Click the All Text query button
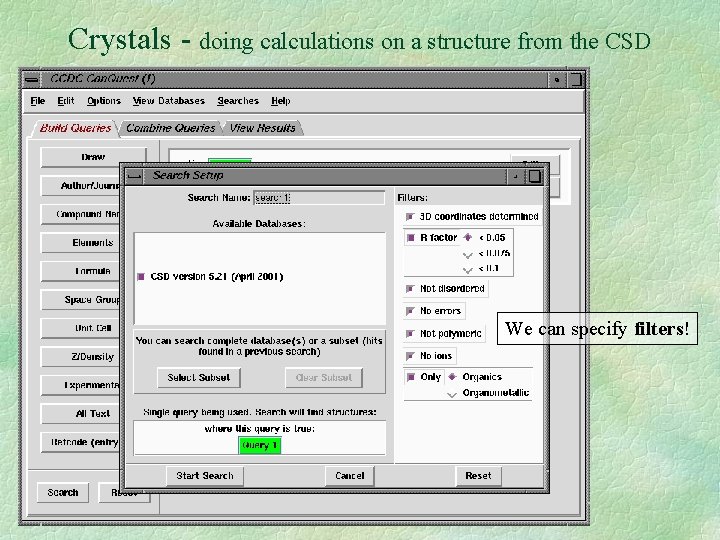This screenshot has width=720, height=540. click(x=80, y=414)
